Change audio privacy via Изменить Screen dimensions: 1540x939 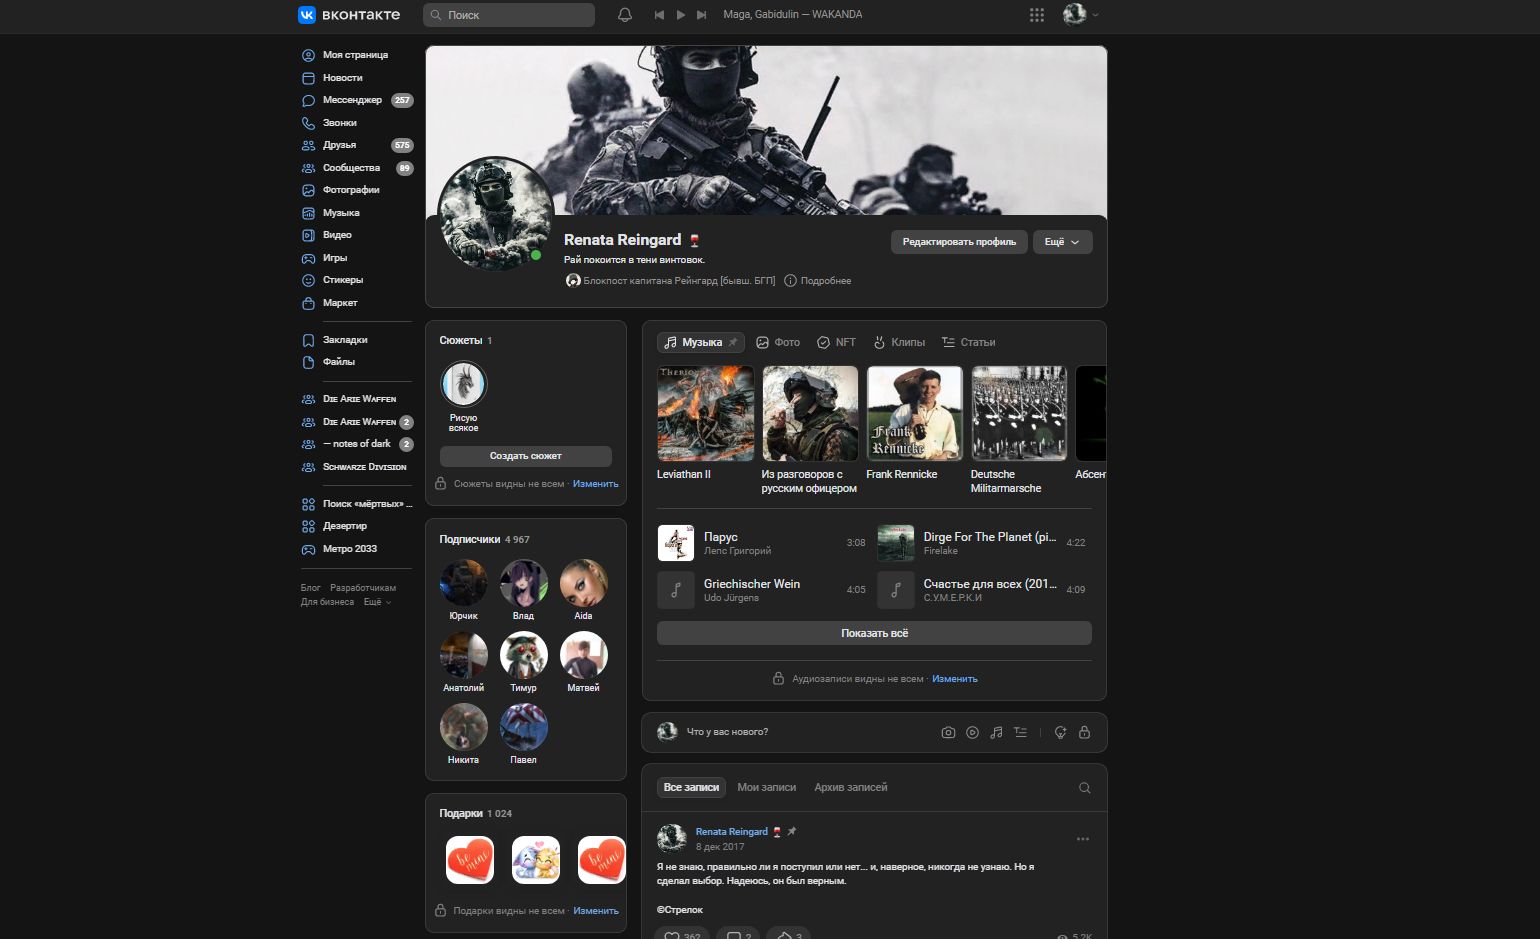coord(955,679)
